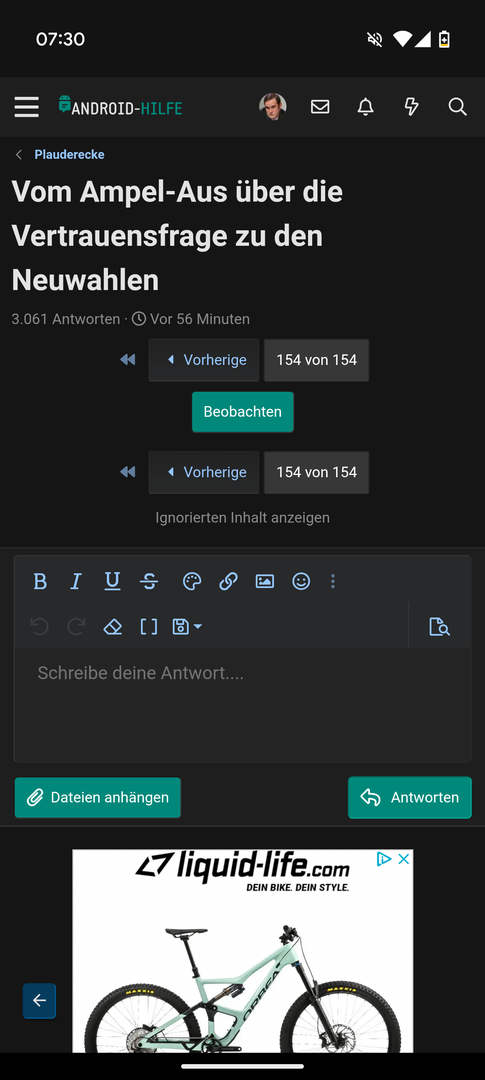Image resolution: width=485 pixels, height=1080 pixels.
Task: Open the smiley emoji picker
Action: [x=301, y=581]
